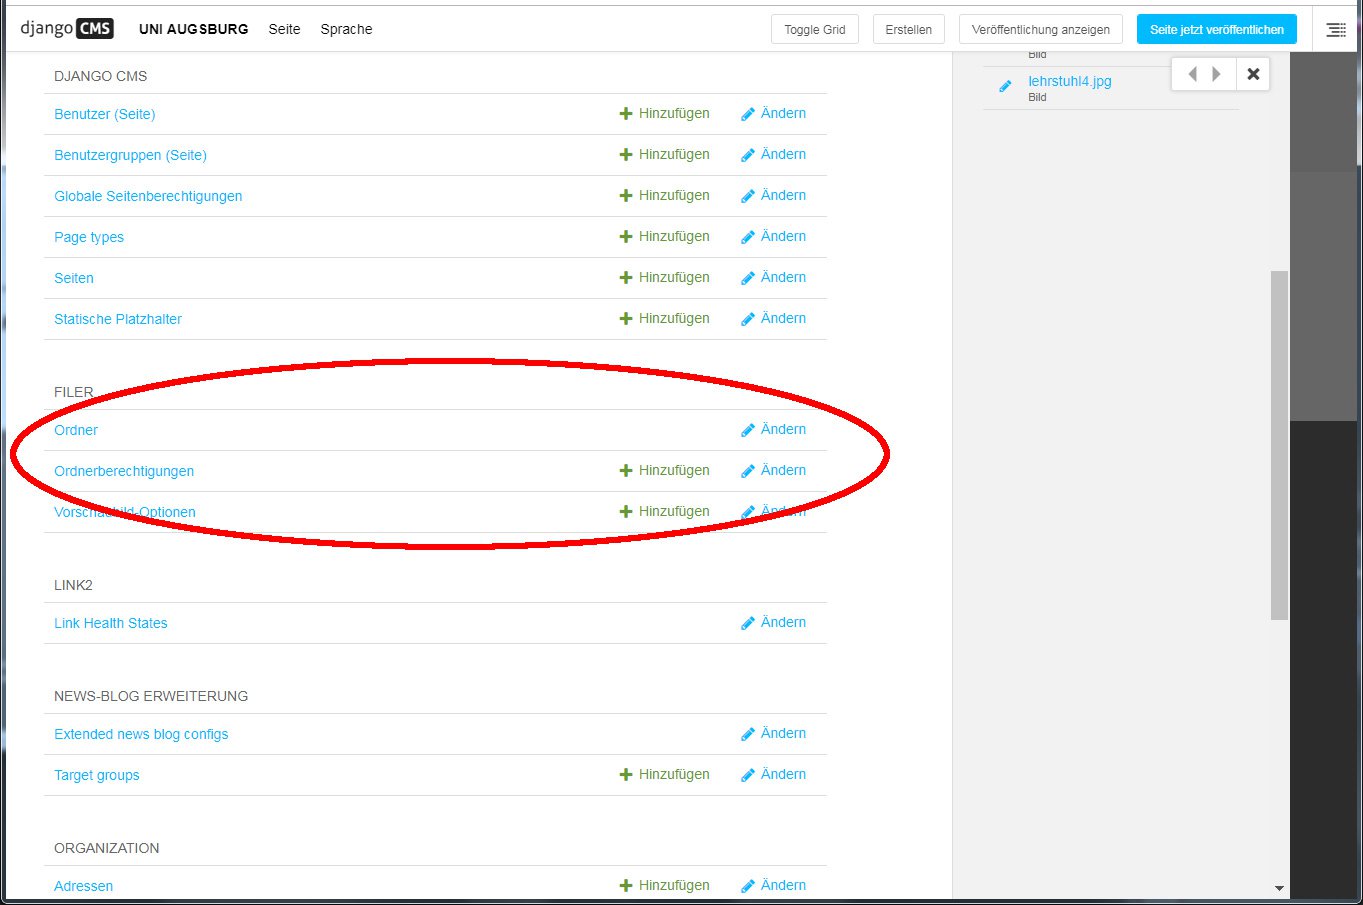Click Ändern for Target groups
The height and width of the screenshot is (905, 1363).
(774, 774)
